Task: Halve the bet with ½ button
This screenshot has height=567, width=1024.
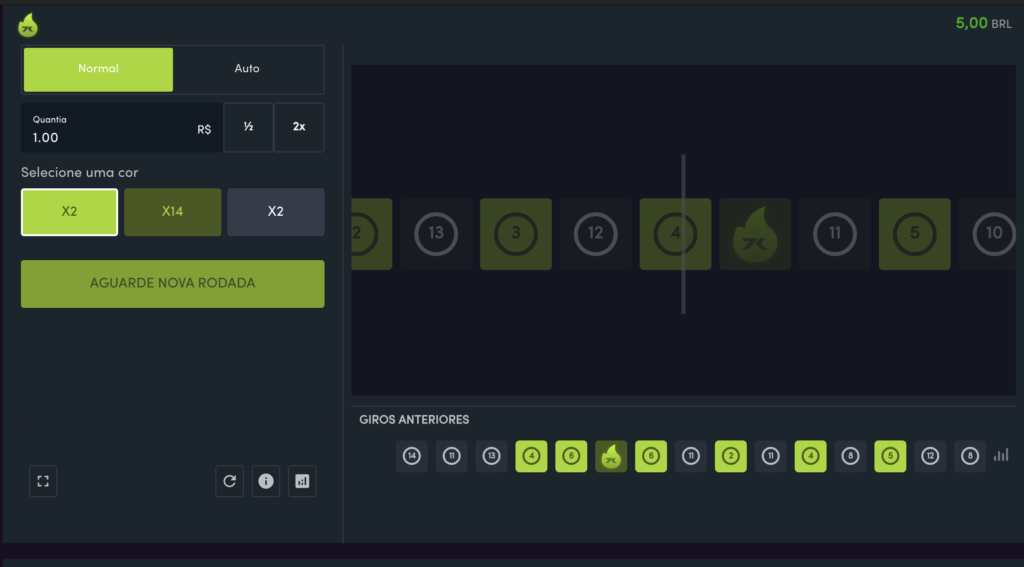Action: 248,127
